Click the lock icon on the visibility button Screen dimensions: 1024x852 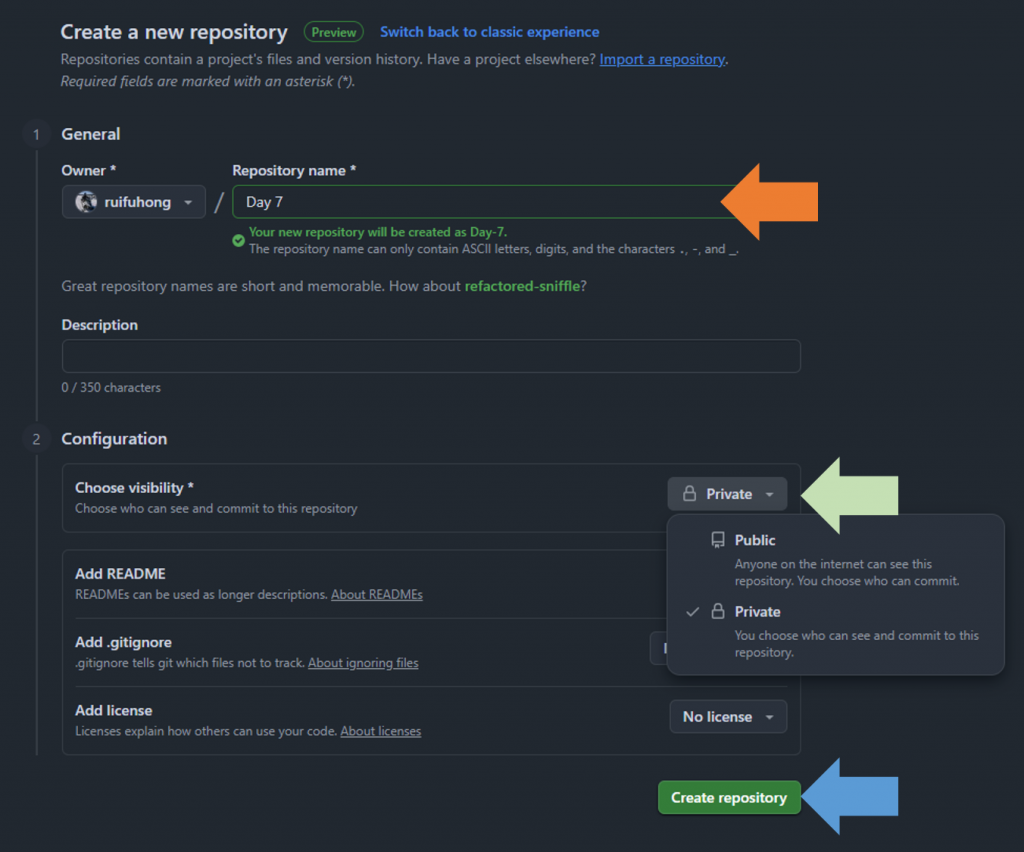(689, 494)
